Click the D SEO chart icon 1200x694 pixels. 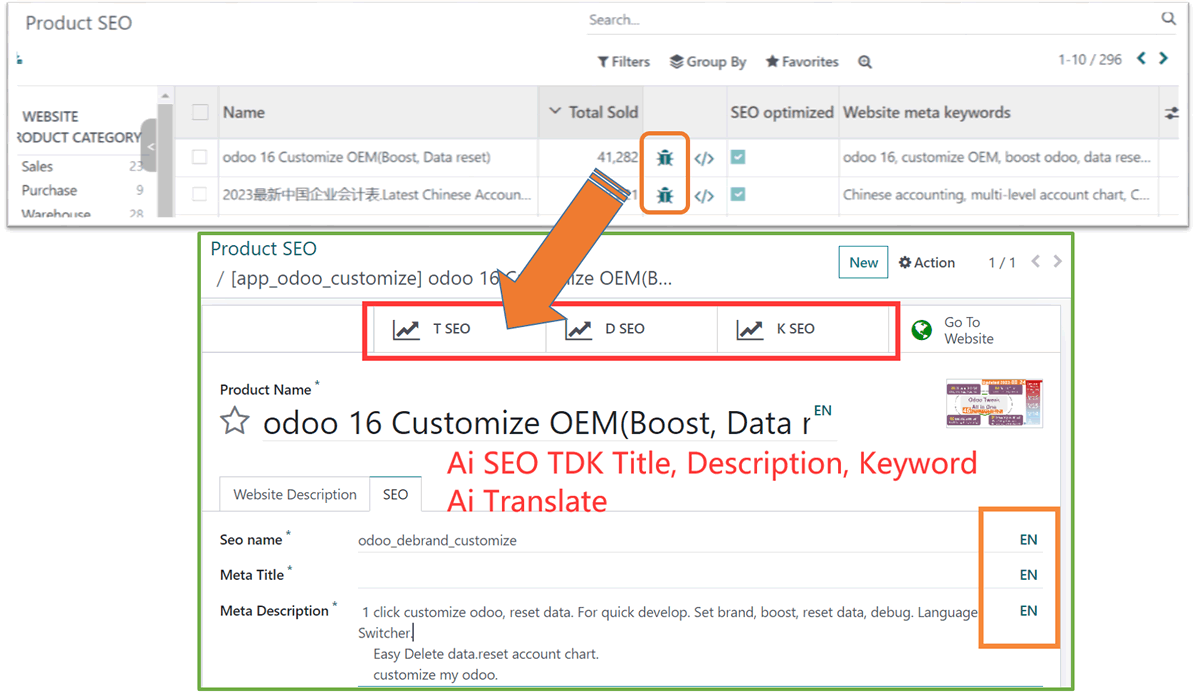(578, 329)
